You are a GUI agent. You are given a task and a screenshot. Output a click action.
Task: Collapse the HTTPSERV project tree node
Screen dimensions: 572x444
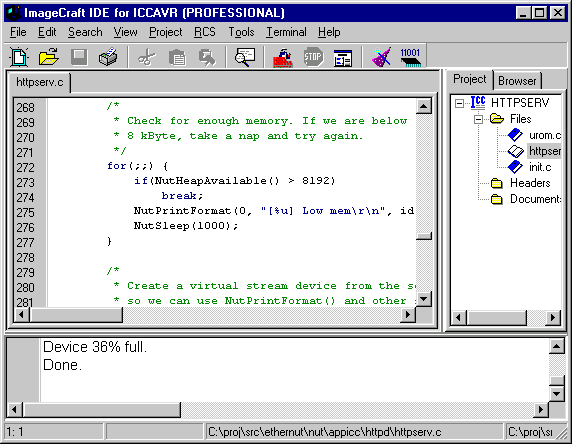(459, 103)
